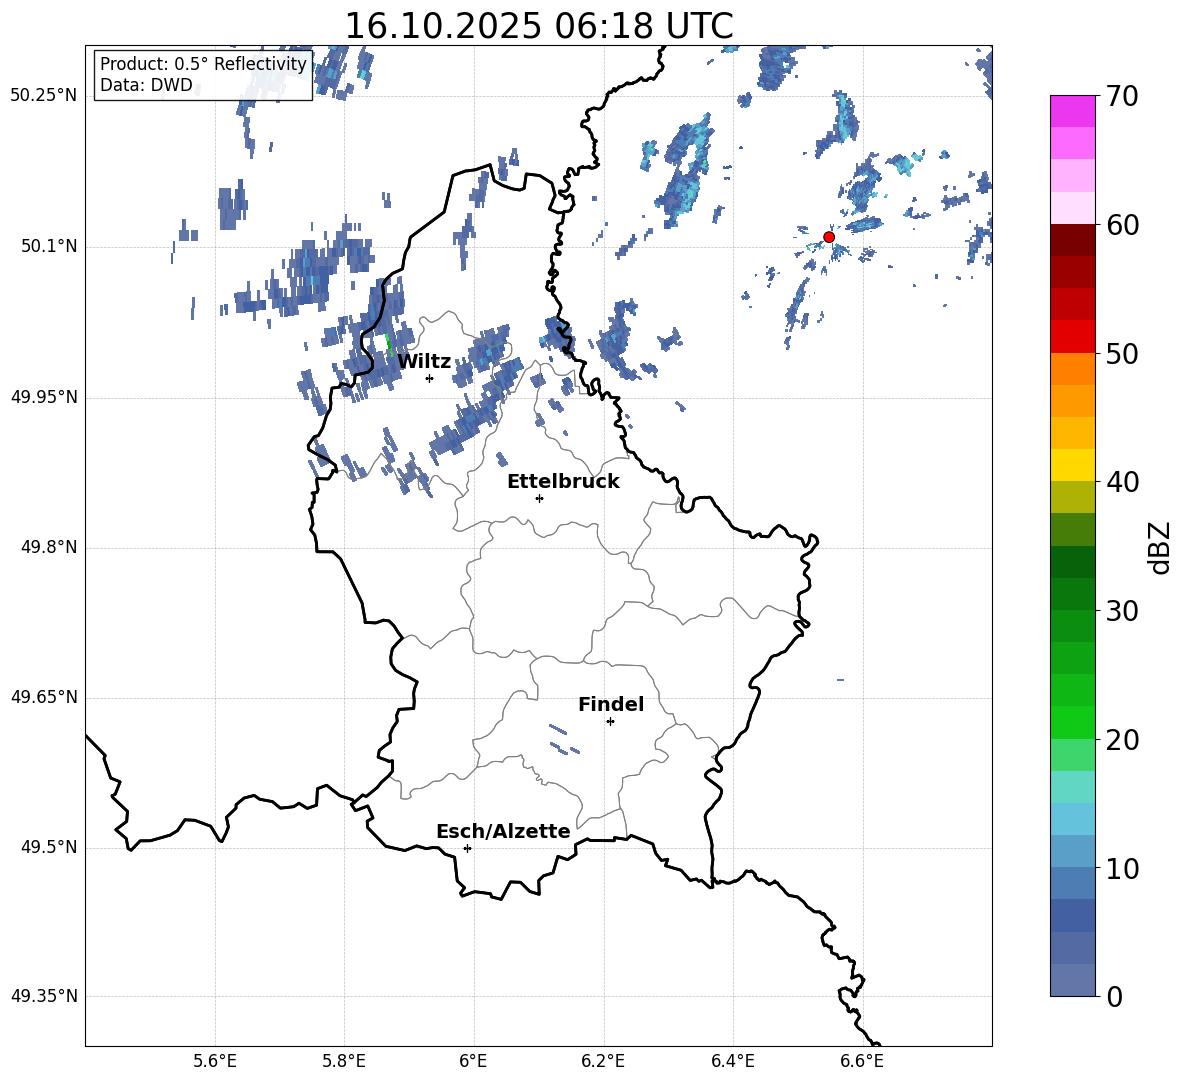Click the 10 colorbar tick label
Image resolution: width=1184 pixels, height=1081 pixels.
pyautogui.click(x=1122, y=869)
